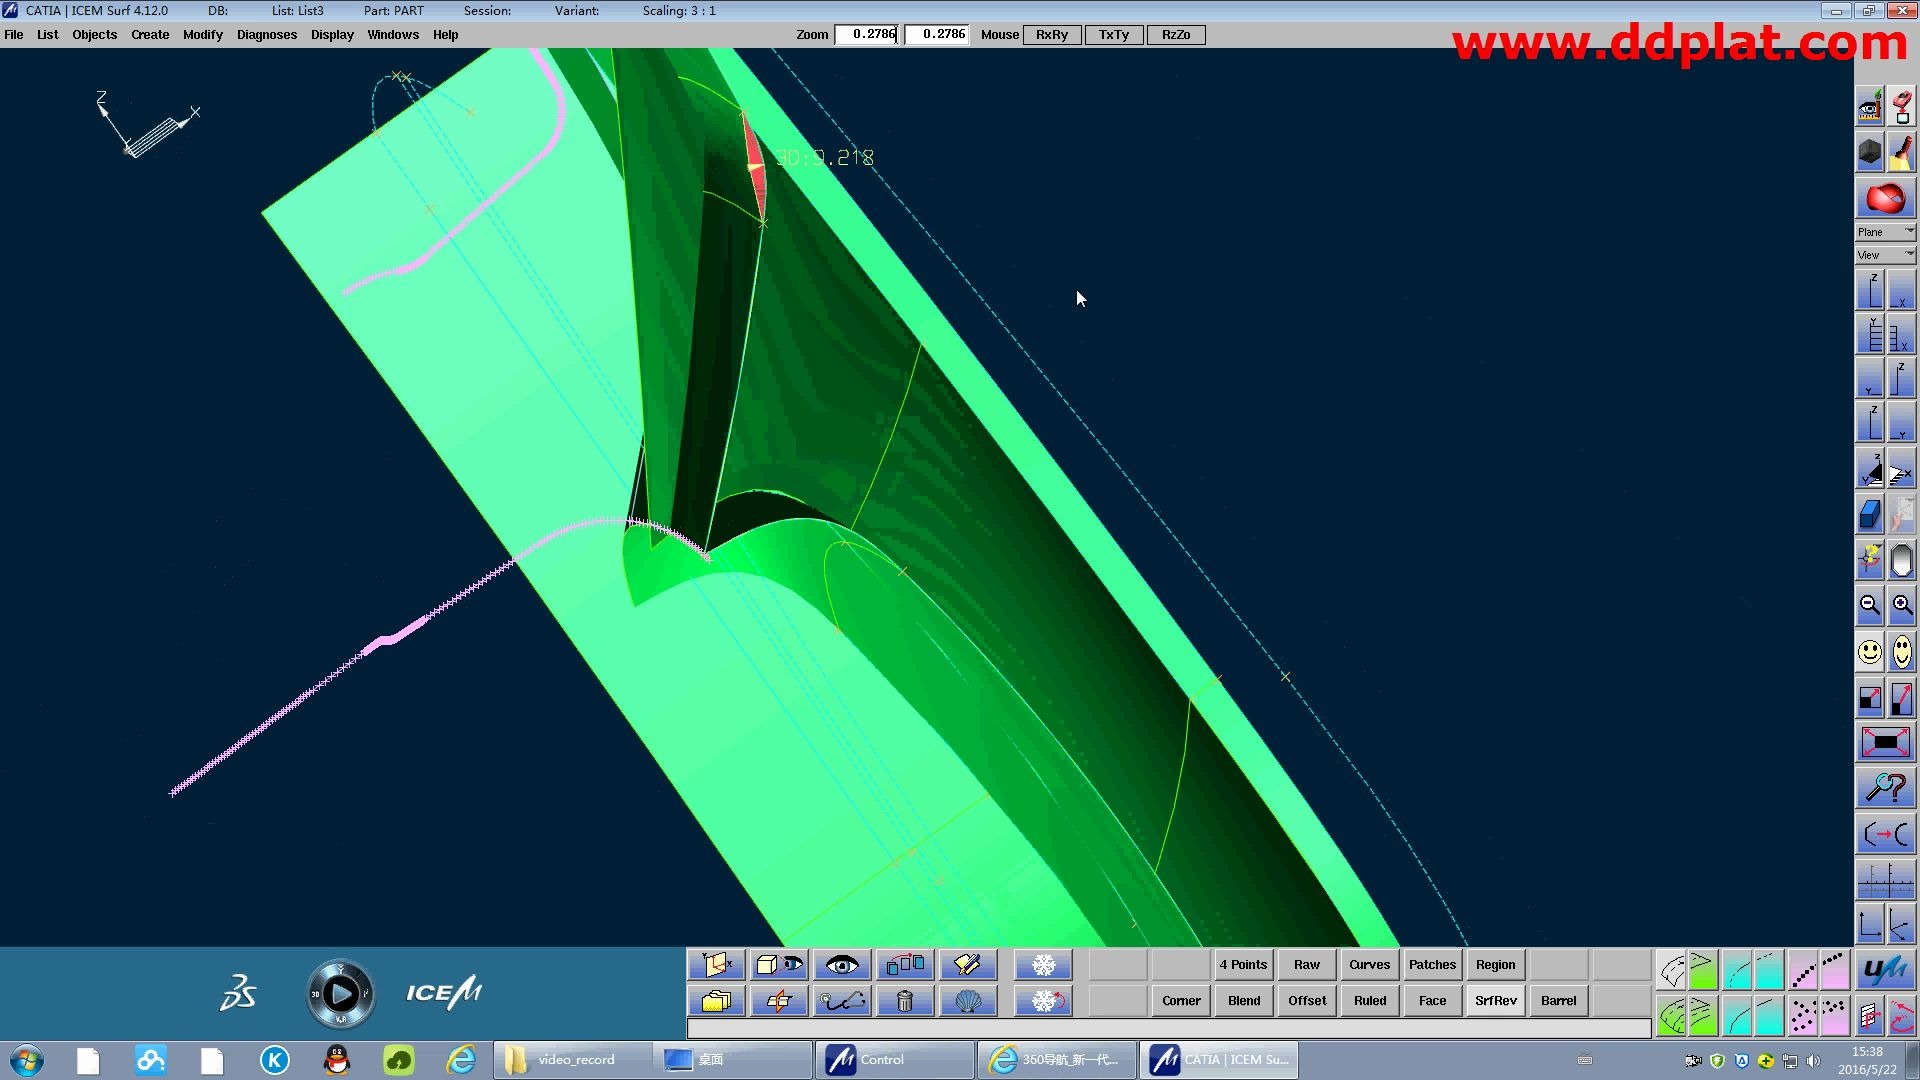Toggle the RxRy mouse mode
The height and width of the screenshot is (1080, 1920).
click(1051, 35)
